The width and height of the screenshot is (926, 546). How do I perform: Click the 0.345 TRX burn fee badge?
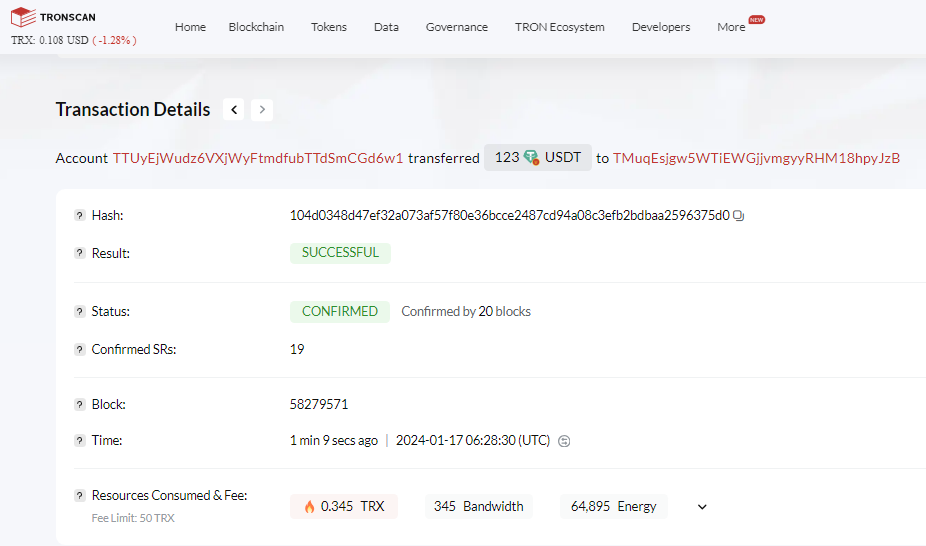pos(344,506)
